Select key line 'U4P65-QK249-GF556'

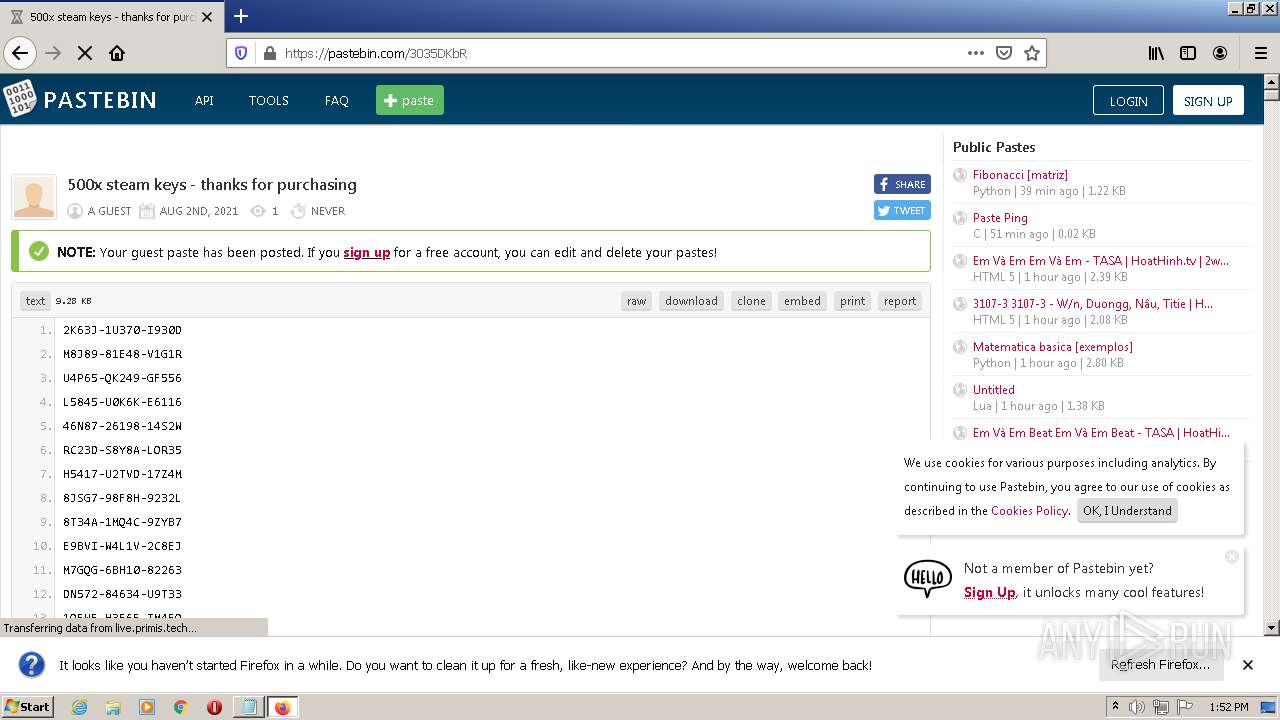click(x=122, y=378)
